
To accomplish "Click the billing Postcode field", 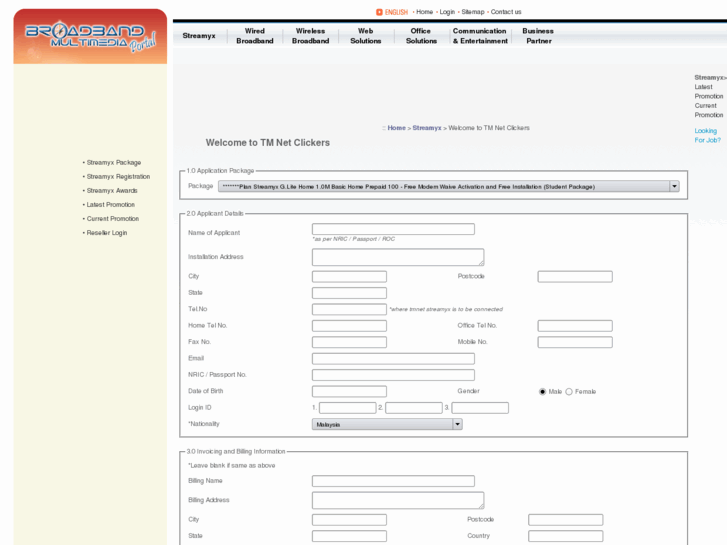I will pos(566,520).
